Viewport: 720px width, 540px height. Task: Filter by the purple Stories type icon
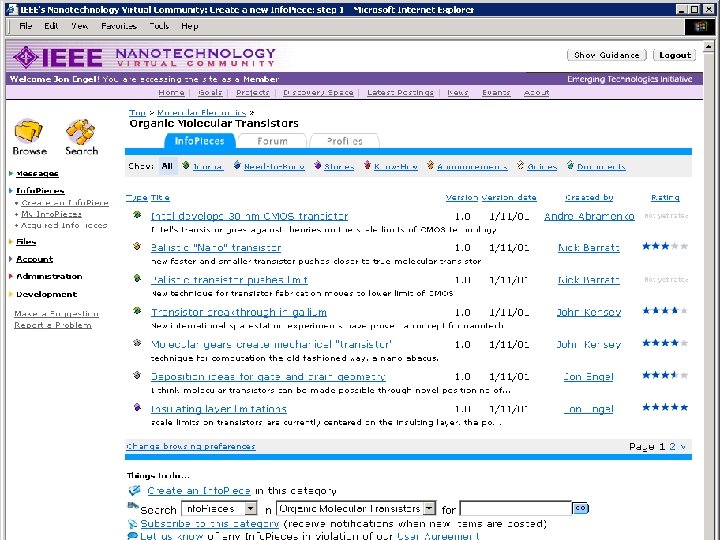[317, 165]
